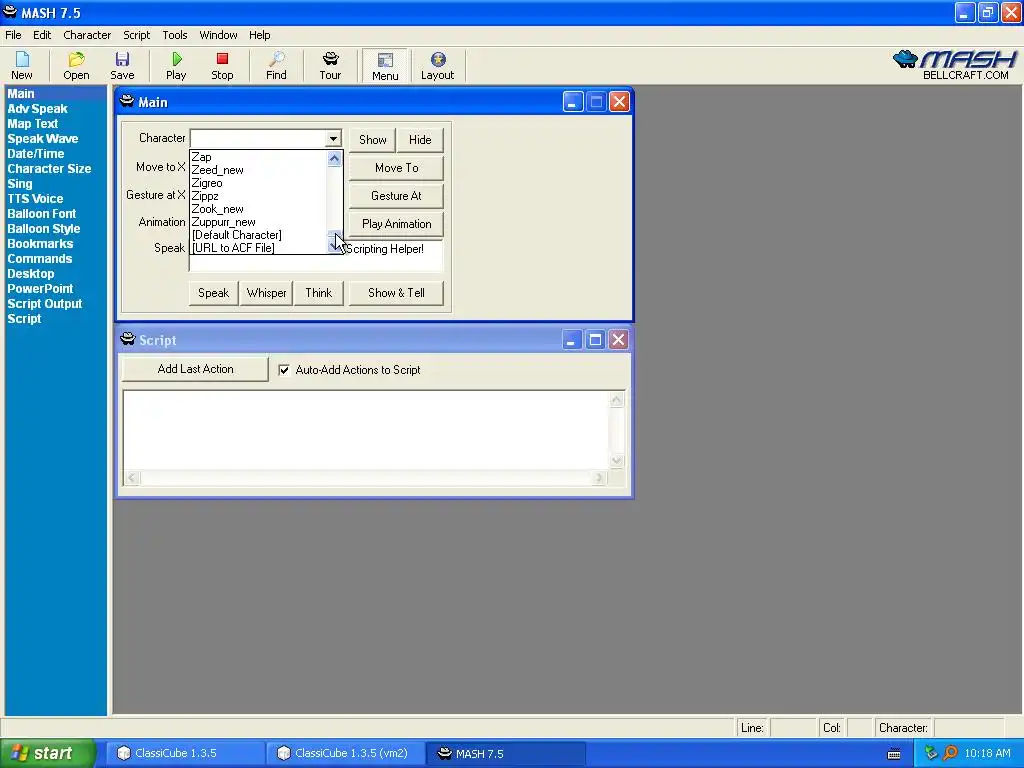Start the Tour from toolbar
Image resolution: width=1024 pixels, height=768 pixels.
(330, 66)
